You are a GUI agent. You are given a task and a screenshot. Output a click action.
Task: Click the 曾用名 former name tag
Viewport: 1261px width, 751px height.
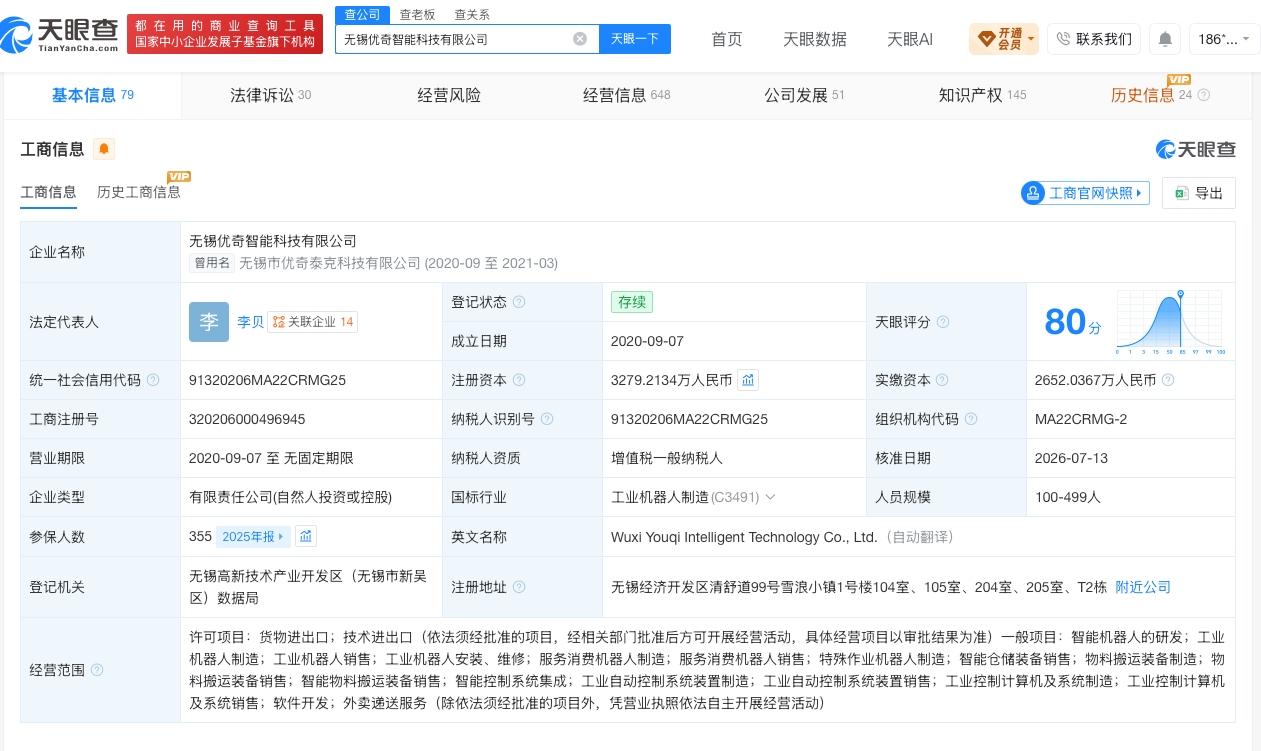(x=212, y=263)
